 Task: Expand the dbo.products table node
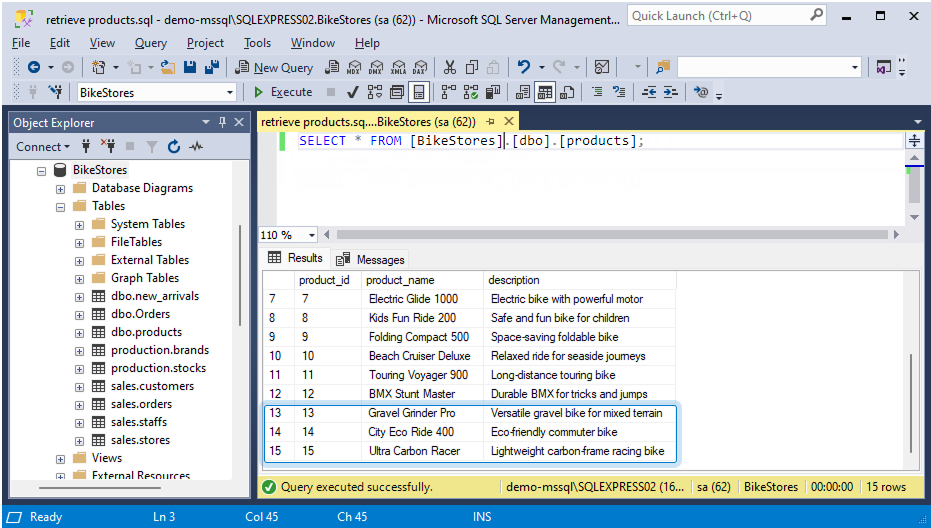[80, 333]
